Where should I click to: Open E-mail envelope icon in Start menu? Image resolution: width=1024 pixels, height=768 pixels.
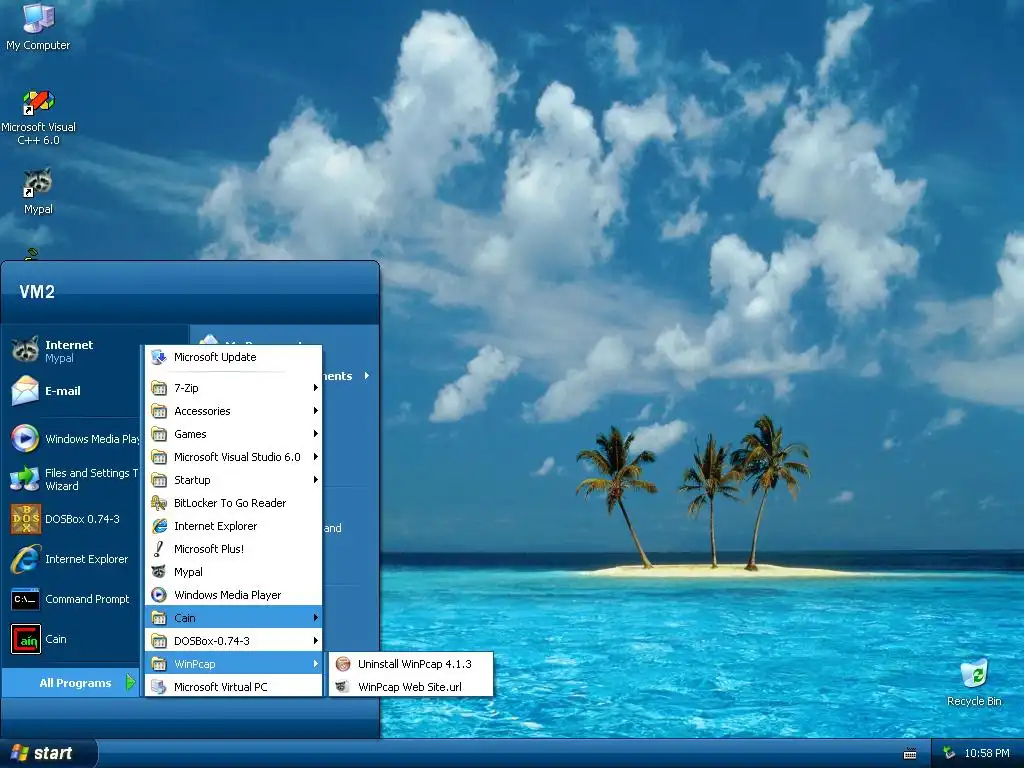pyautogui.click(x=25, y=391)
